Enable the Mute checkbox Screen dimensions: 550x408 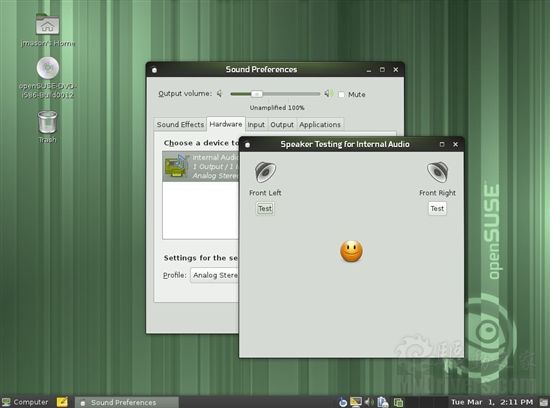[x=341, y=94]
